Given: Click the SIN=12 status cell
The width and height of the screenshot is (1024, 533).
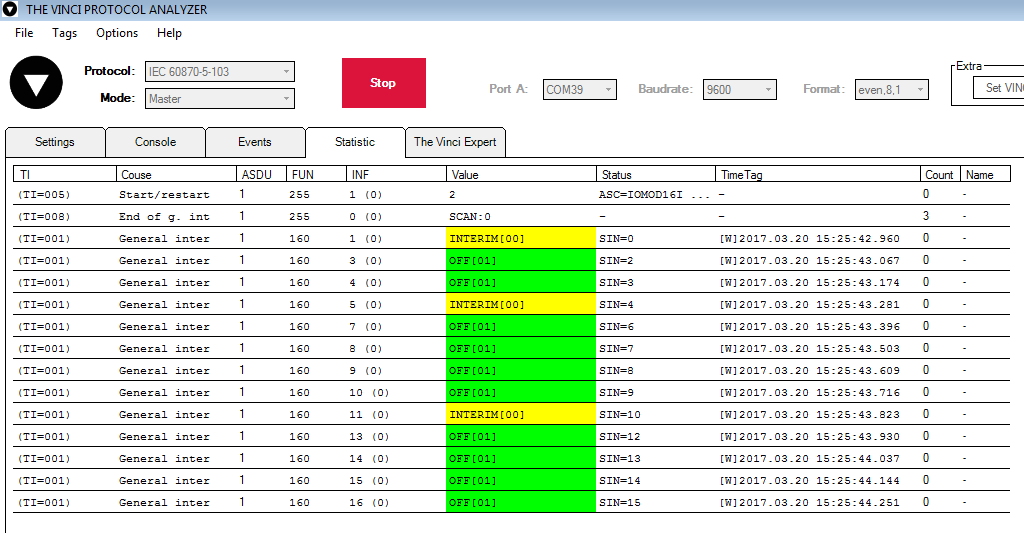Looking at the screenshot, I should point(620,436).
